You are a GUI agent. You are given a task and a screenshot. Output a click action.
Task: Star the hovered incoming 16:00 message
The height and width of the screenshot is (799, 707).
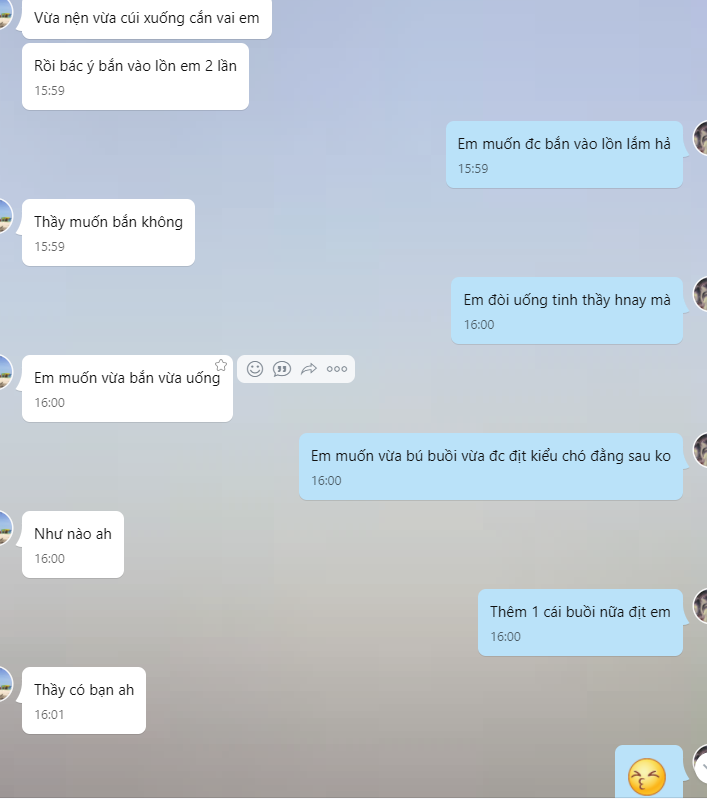pos(221,365)
